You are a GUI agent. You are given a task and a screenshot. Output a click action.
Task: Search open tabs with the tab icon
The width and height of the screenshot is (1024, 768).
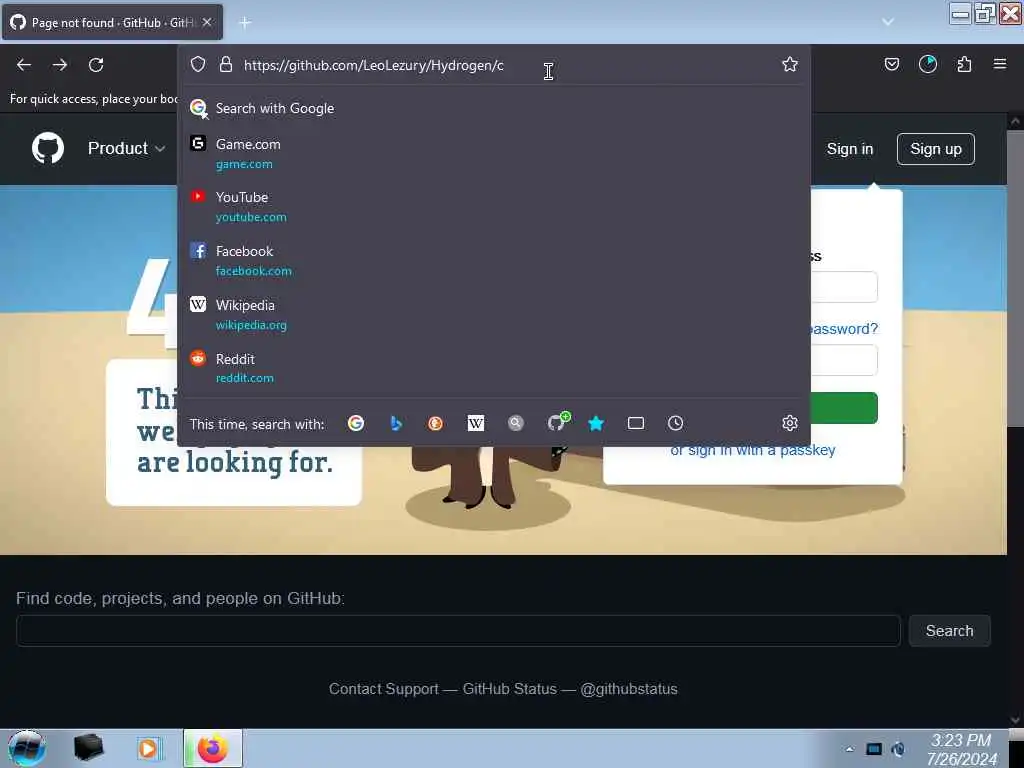tap(635, 423)
